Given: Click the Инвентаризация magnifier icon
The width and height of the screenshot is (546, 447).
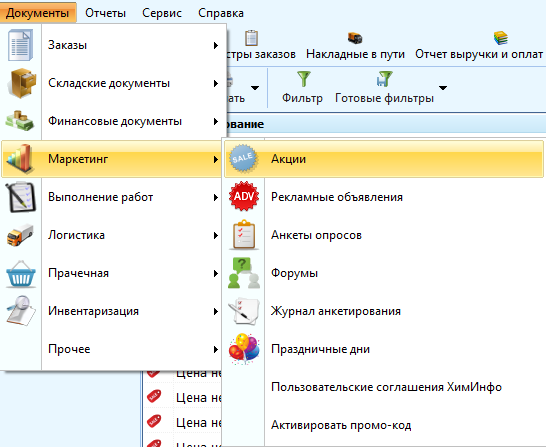Looking at the screenshot, I should point(21,311).
